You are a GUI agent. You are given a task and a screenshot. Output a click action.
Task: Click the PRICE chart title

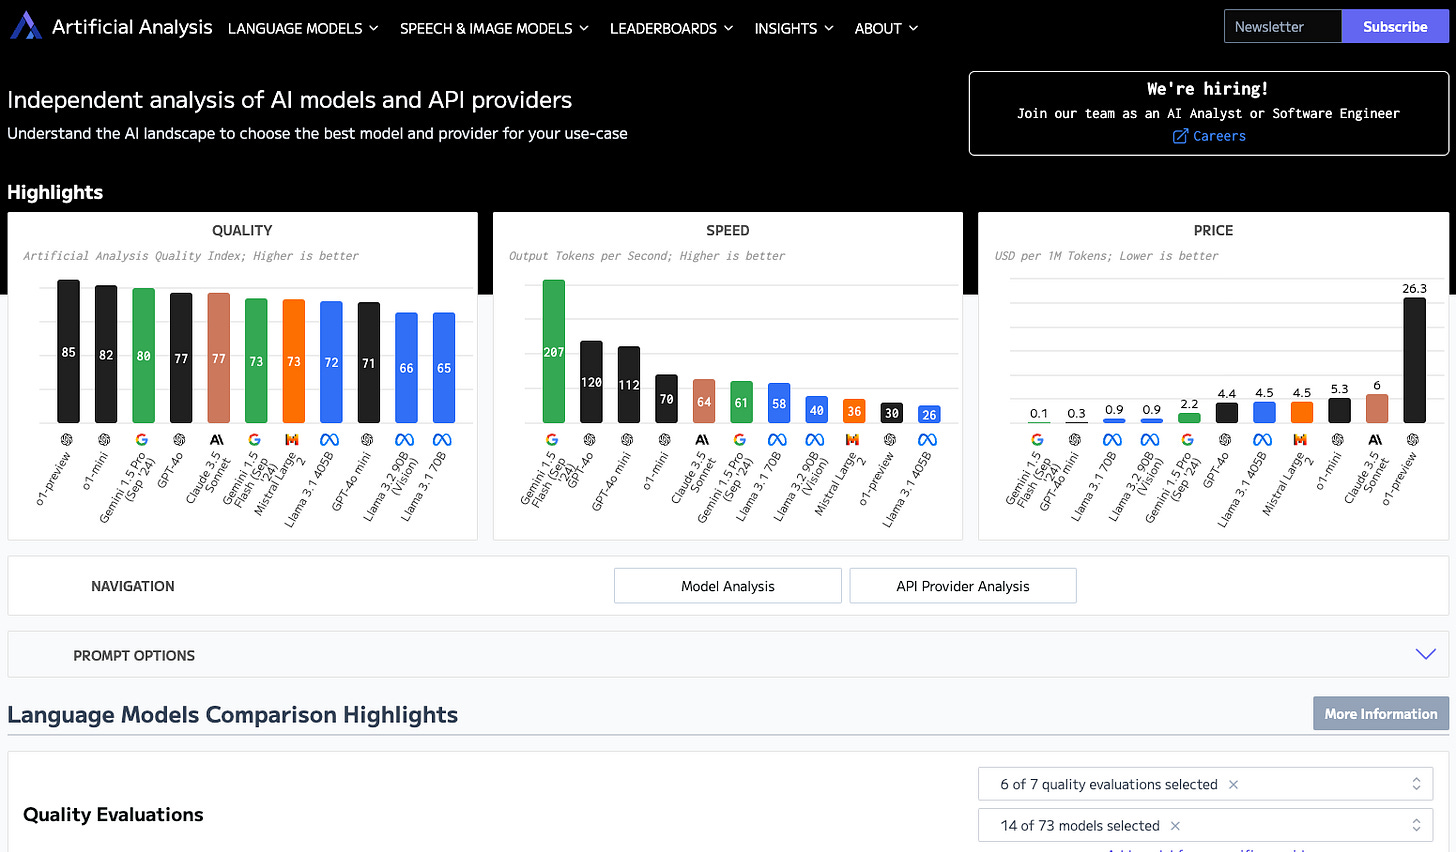(x=1213, y=230)
